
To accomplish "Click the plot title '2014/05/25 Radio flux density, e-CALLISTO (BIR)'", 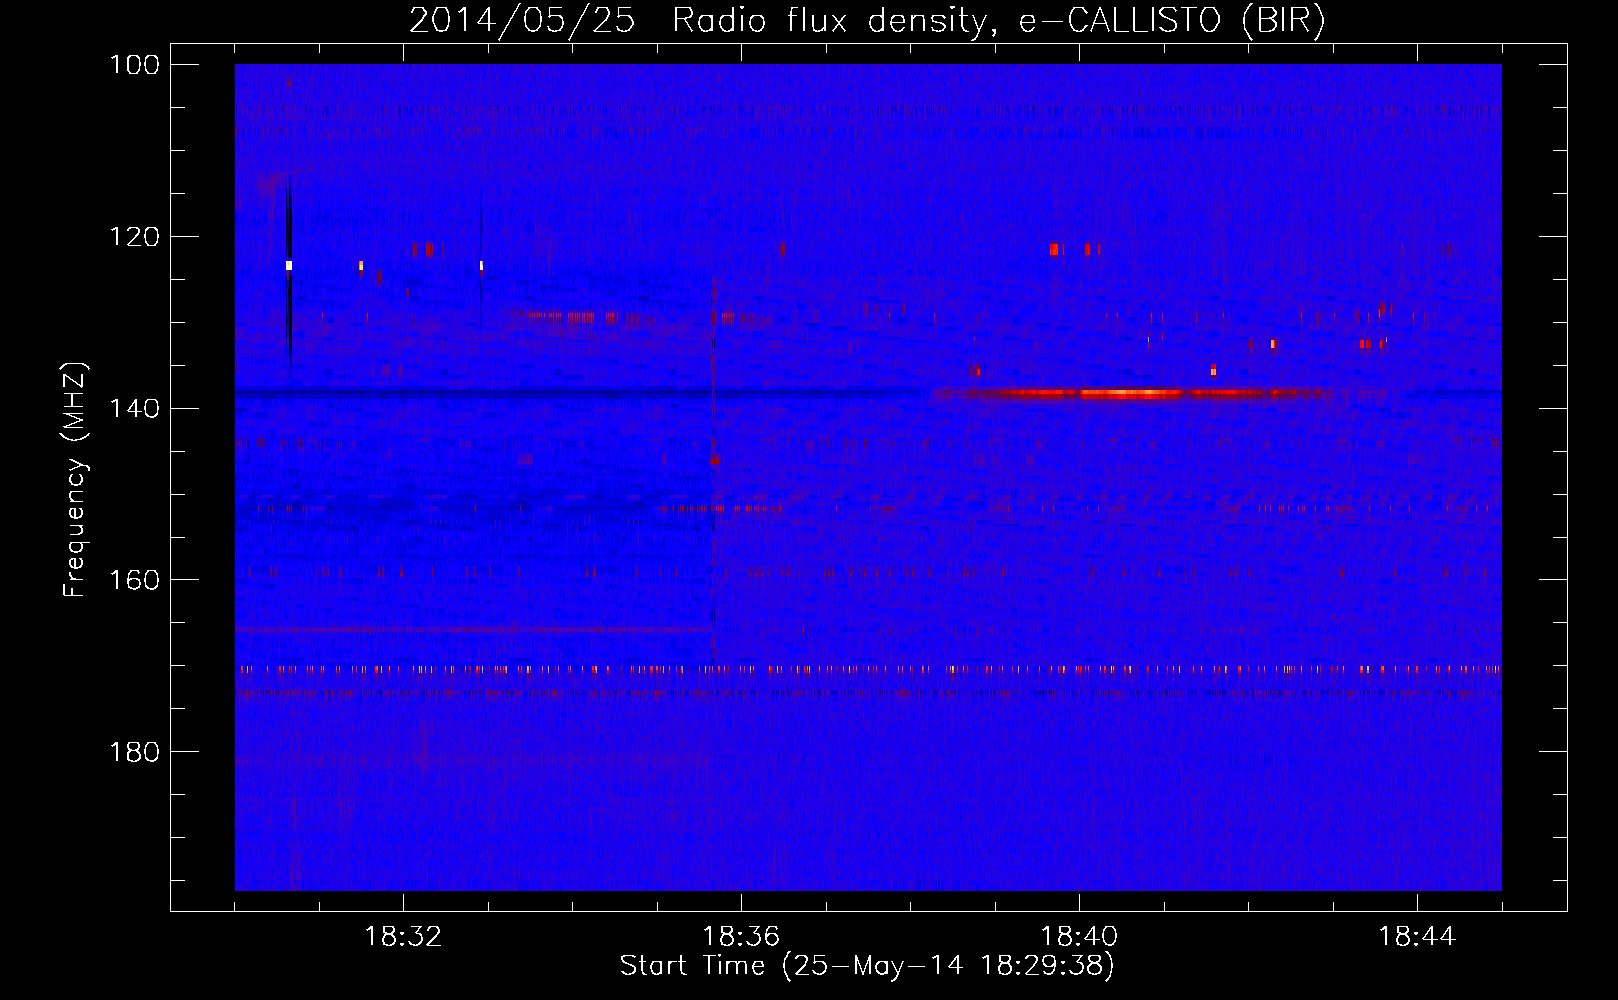I will [x=867, y=20].
